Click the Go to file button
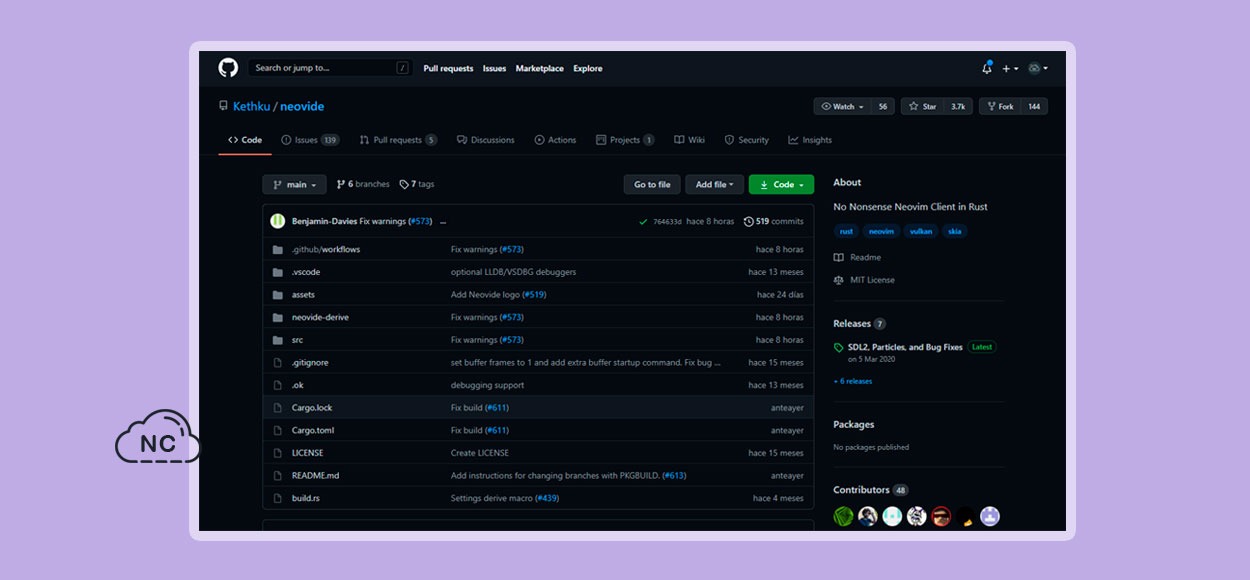This screenshot has height=580, width=1250. (652, 184)
